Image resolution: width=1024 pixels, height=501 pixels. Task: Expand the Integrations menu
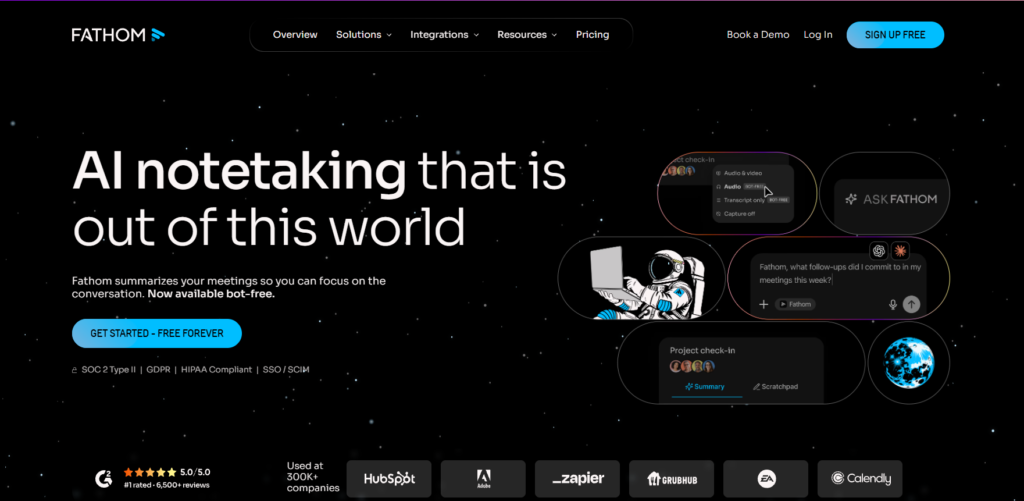tap(445, 35)
